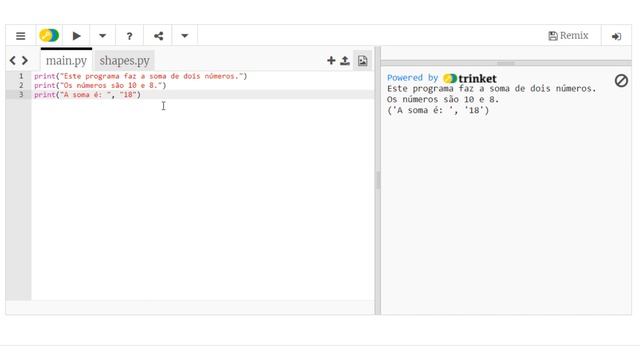640x360 pixels.
Task: Switch to shapes.py tab
Action: coord(124,60)
